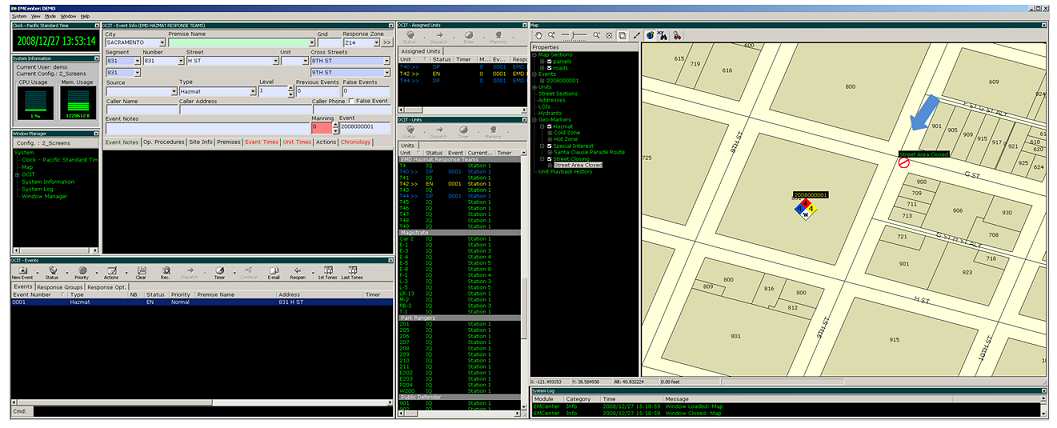The image size is (1057, 428).
Task: Open the Window menu in menu bar
Action: point(67,16)
